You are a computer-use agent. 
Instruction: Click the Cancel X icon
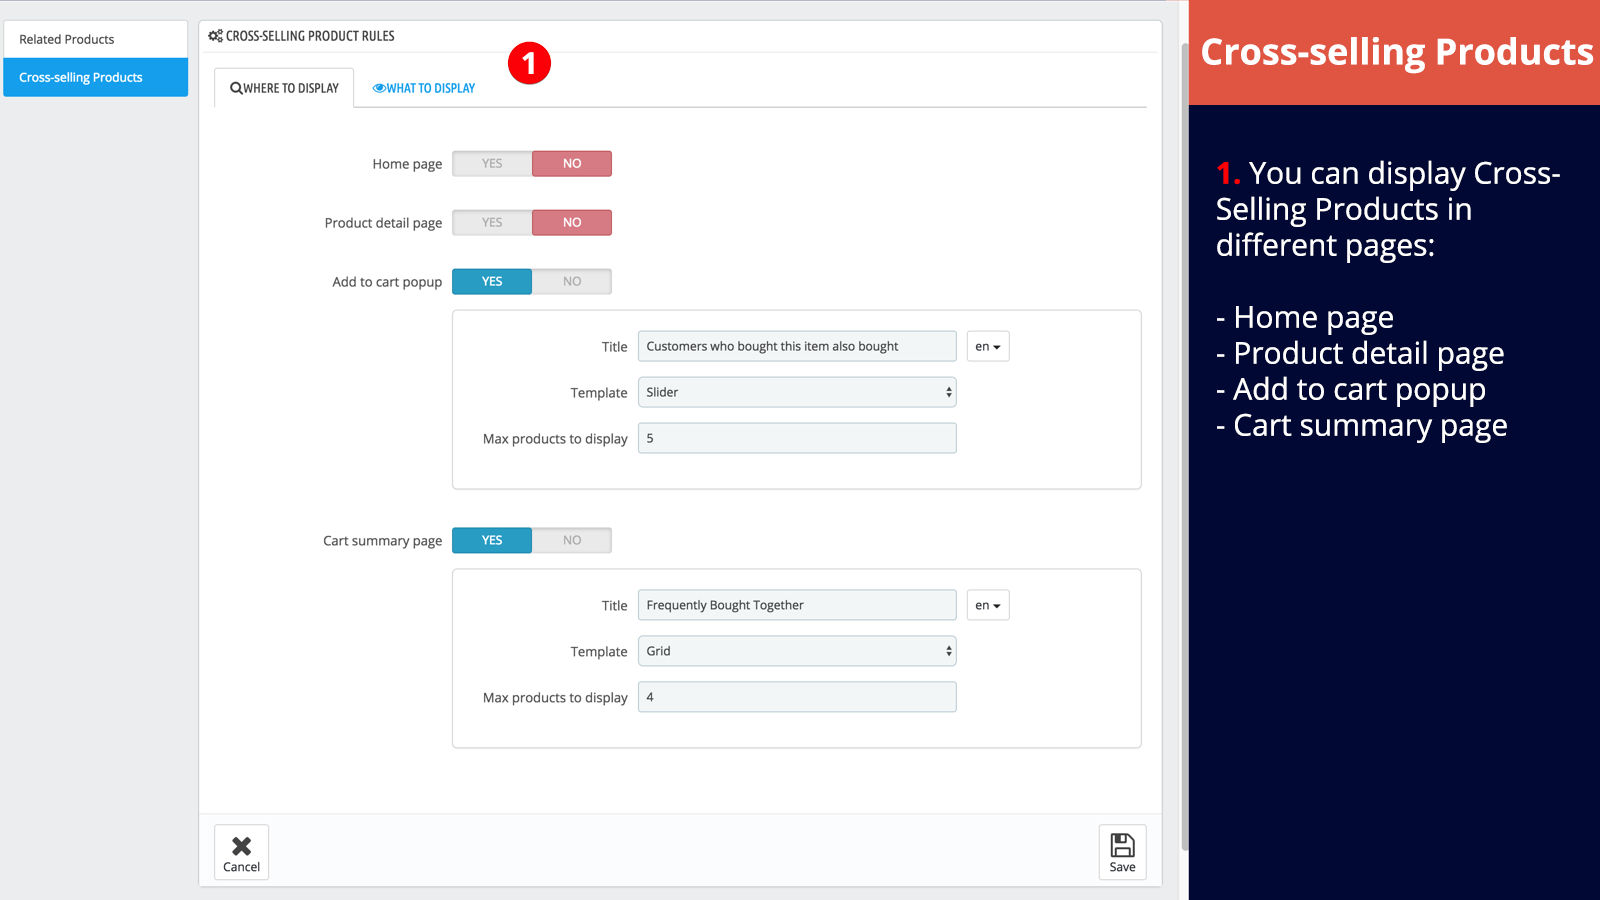(x=241, y=846)
